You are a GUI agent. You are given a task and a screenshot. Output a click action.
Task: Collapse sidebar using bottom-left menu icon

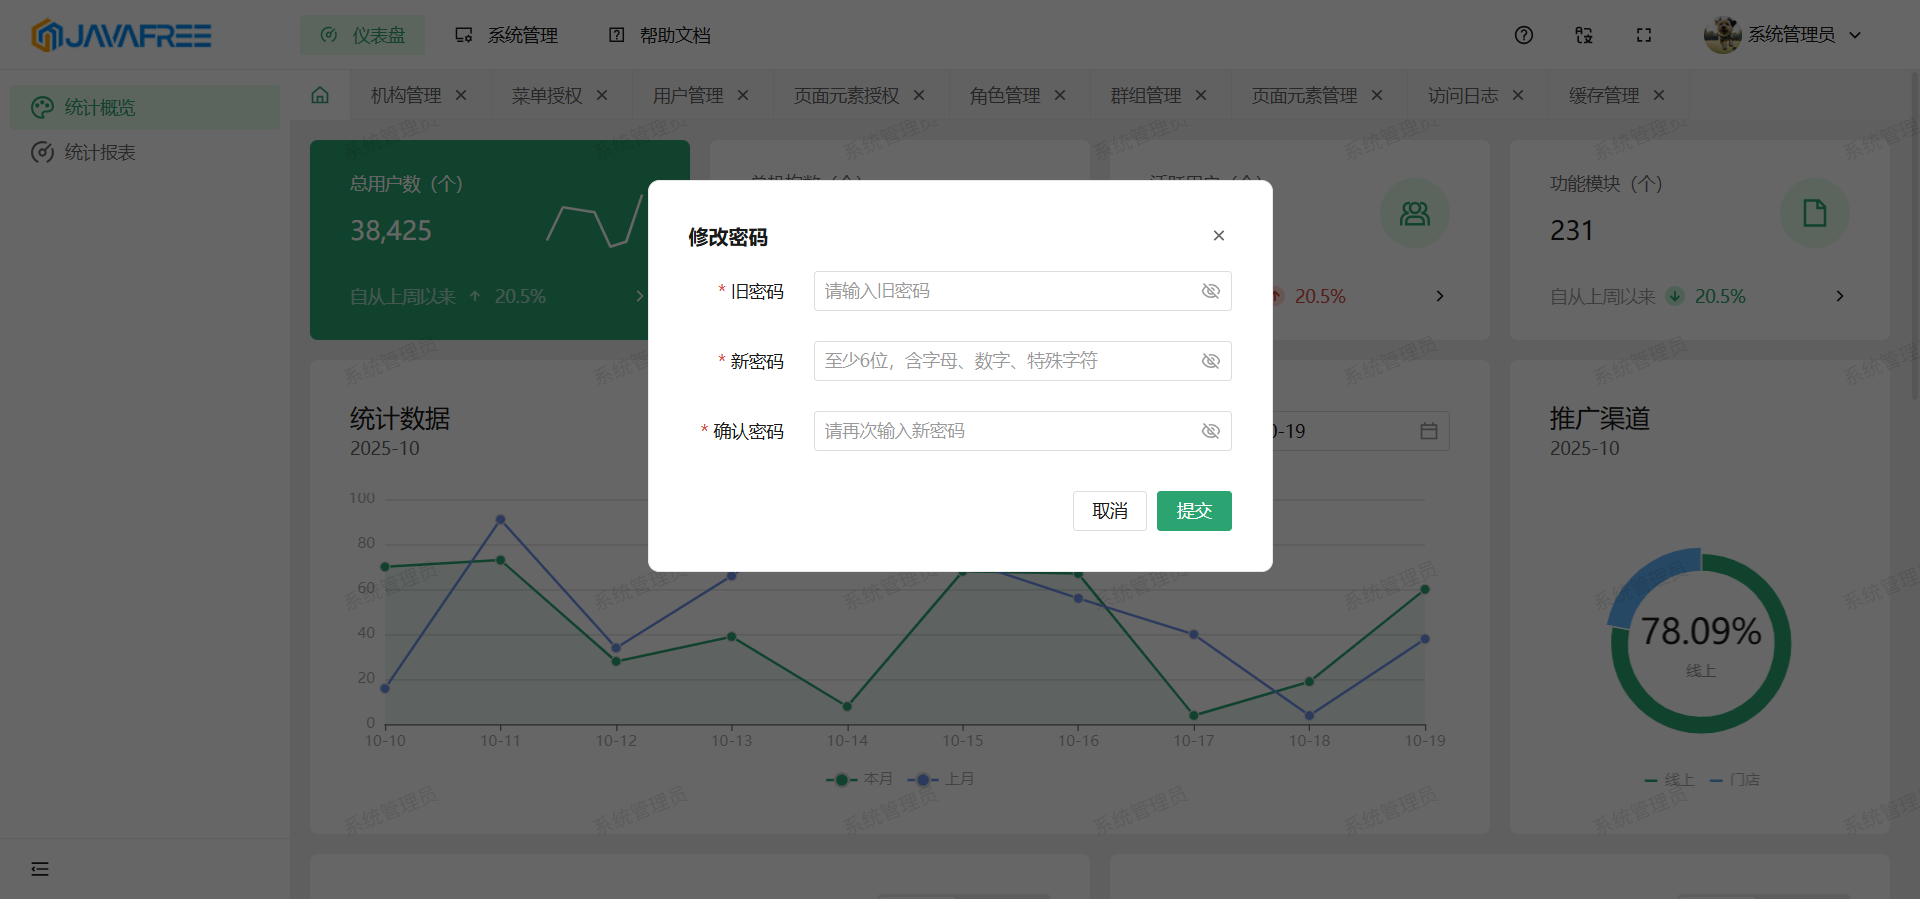click(40, 868)
